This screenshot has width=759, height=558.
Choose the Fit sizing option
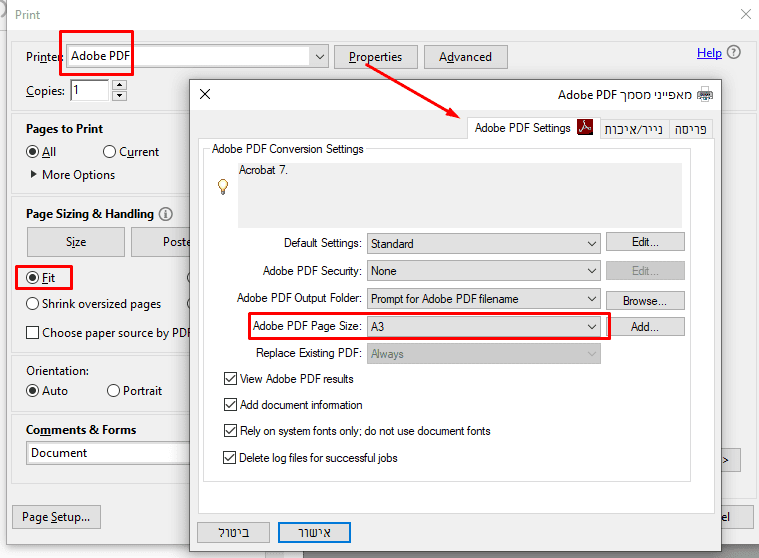(32, 278)
